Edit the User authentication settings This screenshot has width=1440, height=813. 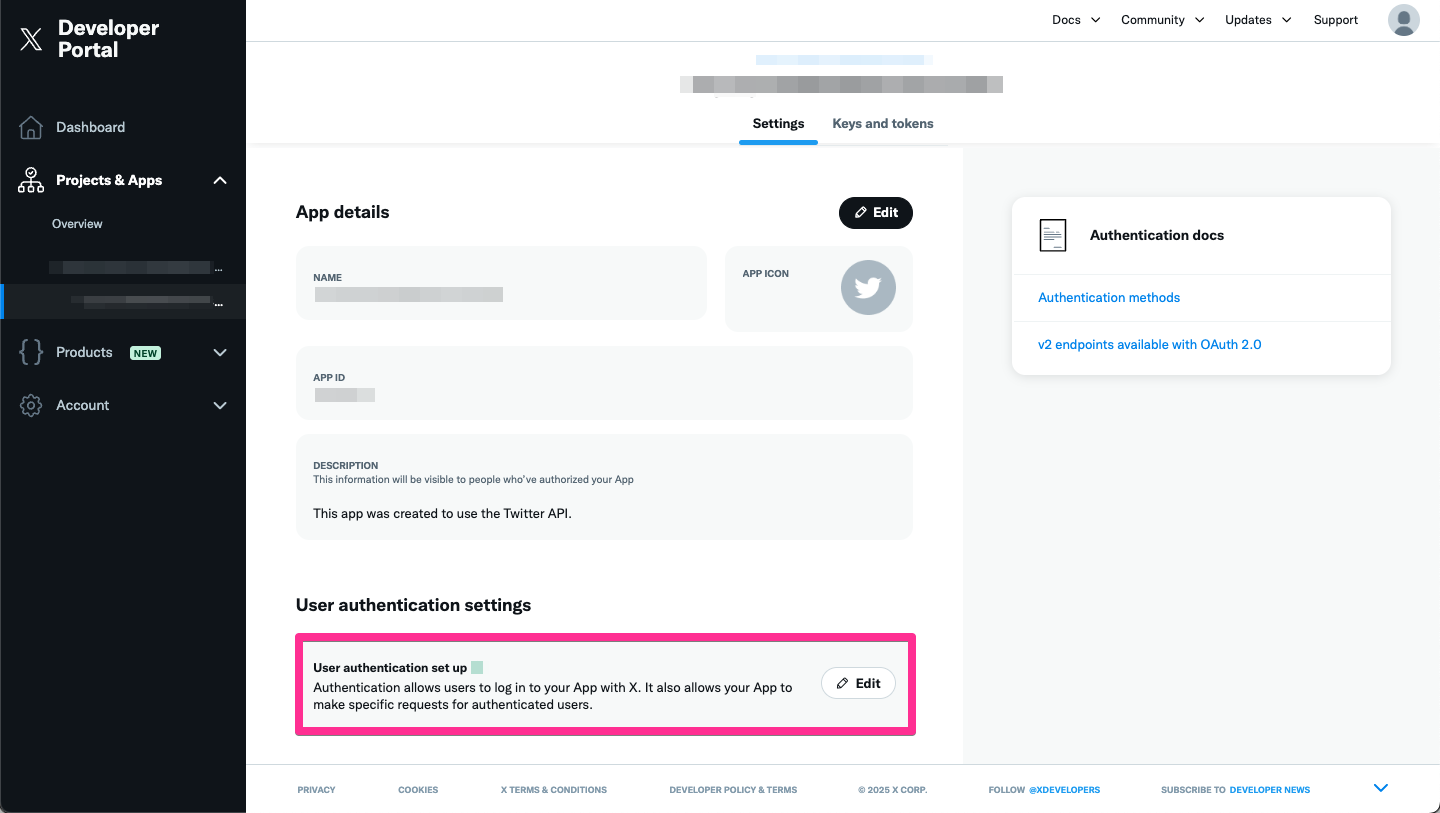pos(858,683)
